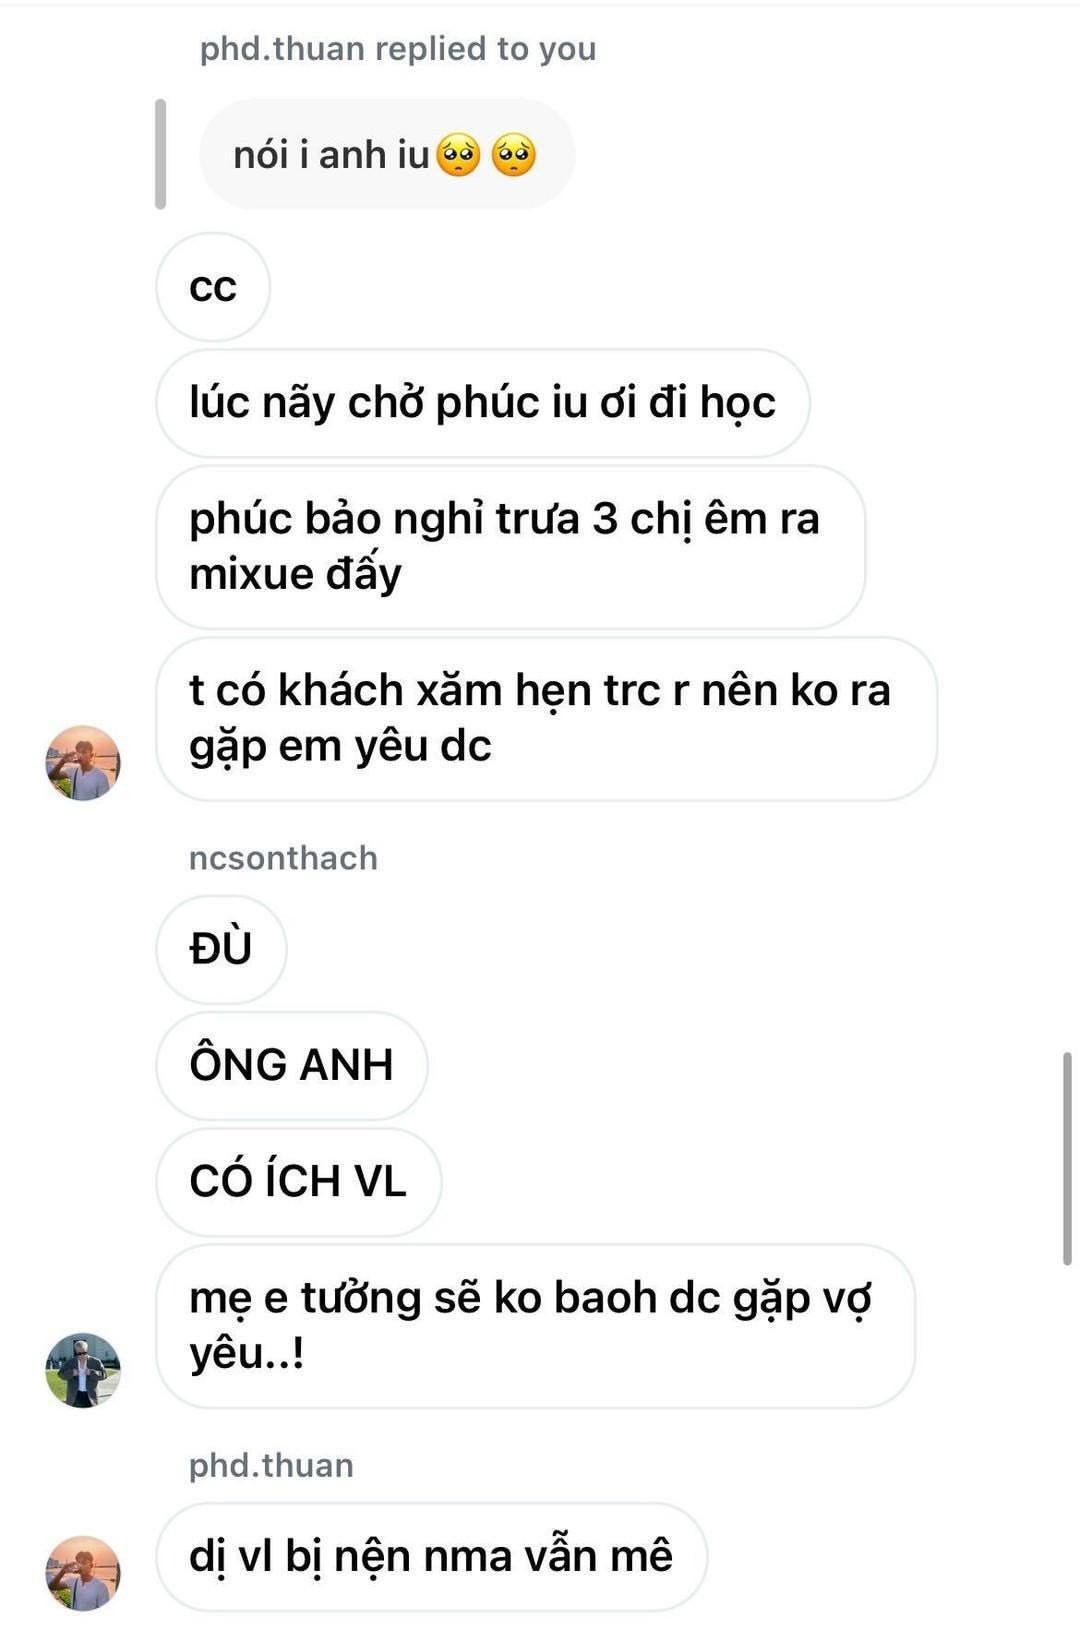The height and width of the screenshot is (1642, 1080).
Task: Tap the 'ÔNG ANH' message bubble
Action: point(292,1065)
